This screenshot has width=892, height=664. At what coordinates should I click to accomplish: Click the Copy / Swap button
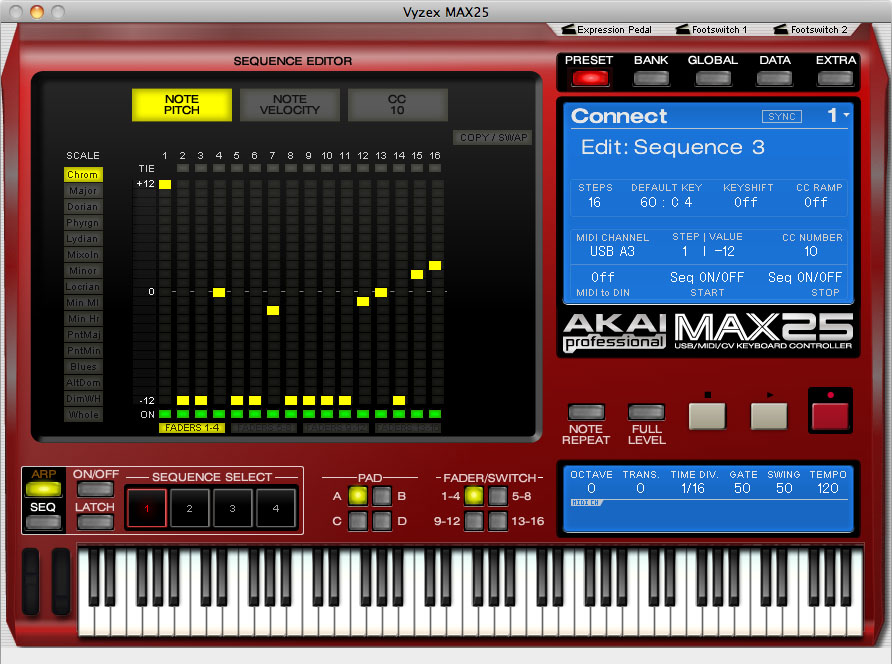click(493, 138)
